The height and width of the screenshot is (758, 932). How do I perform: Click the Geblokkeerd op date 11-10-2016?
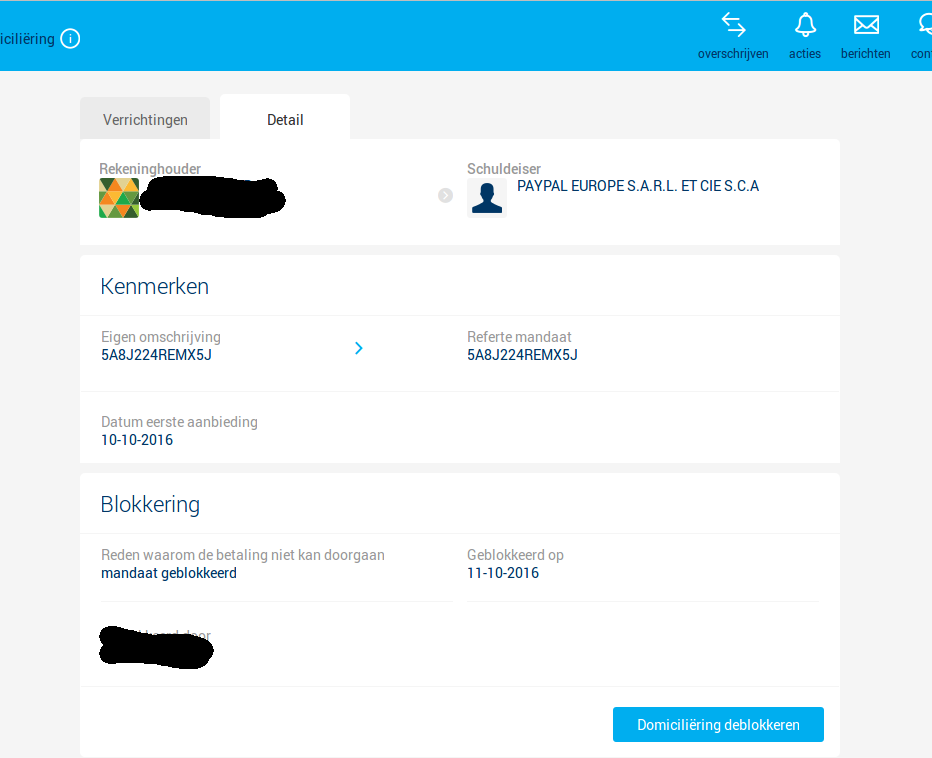click(x=503, y=574)
